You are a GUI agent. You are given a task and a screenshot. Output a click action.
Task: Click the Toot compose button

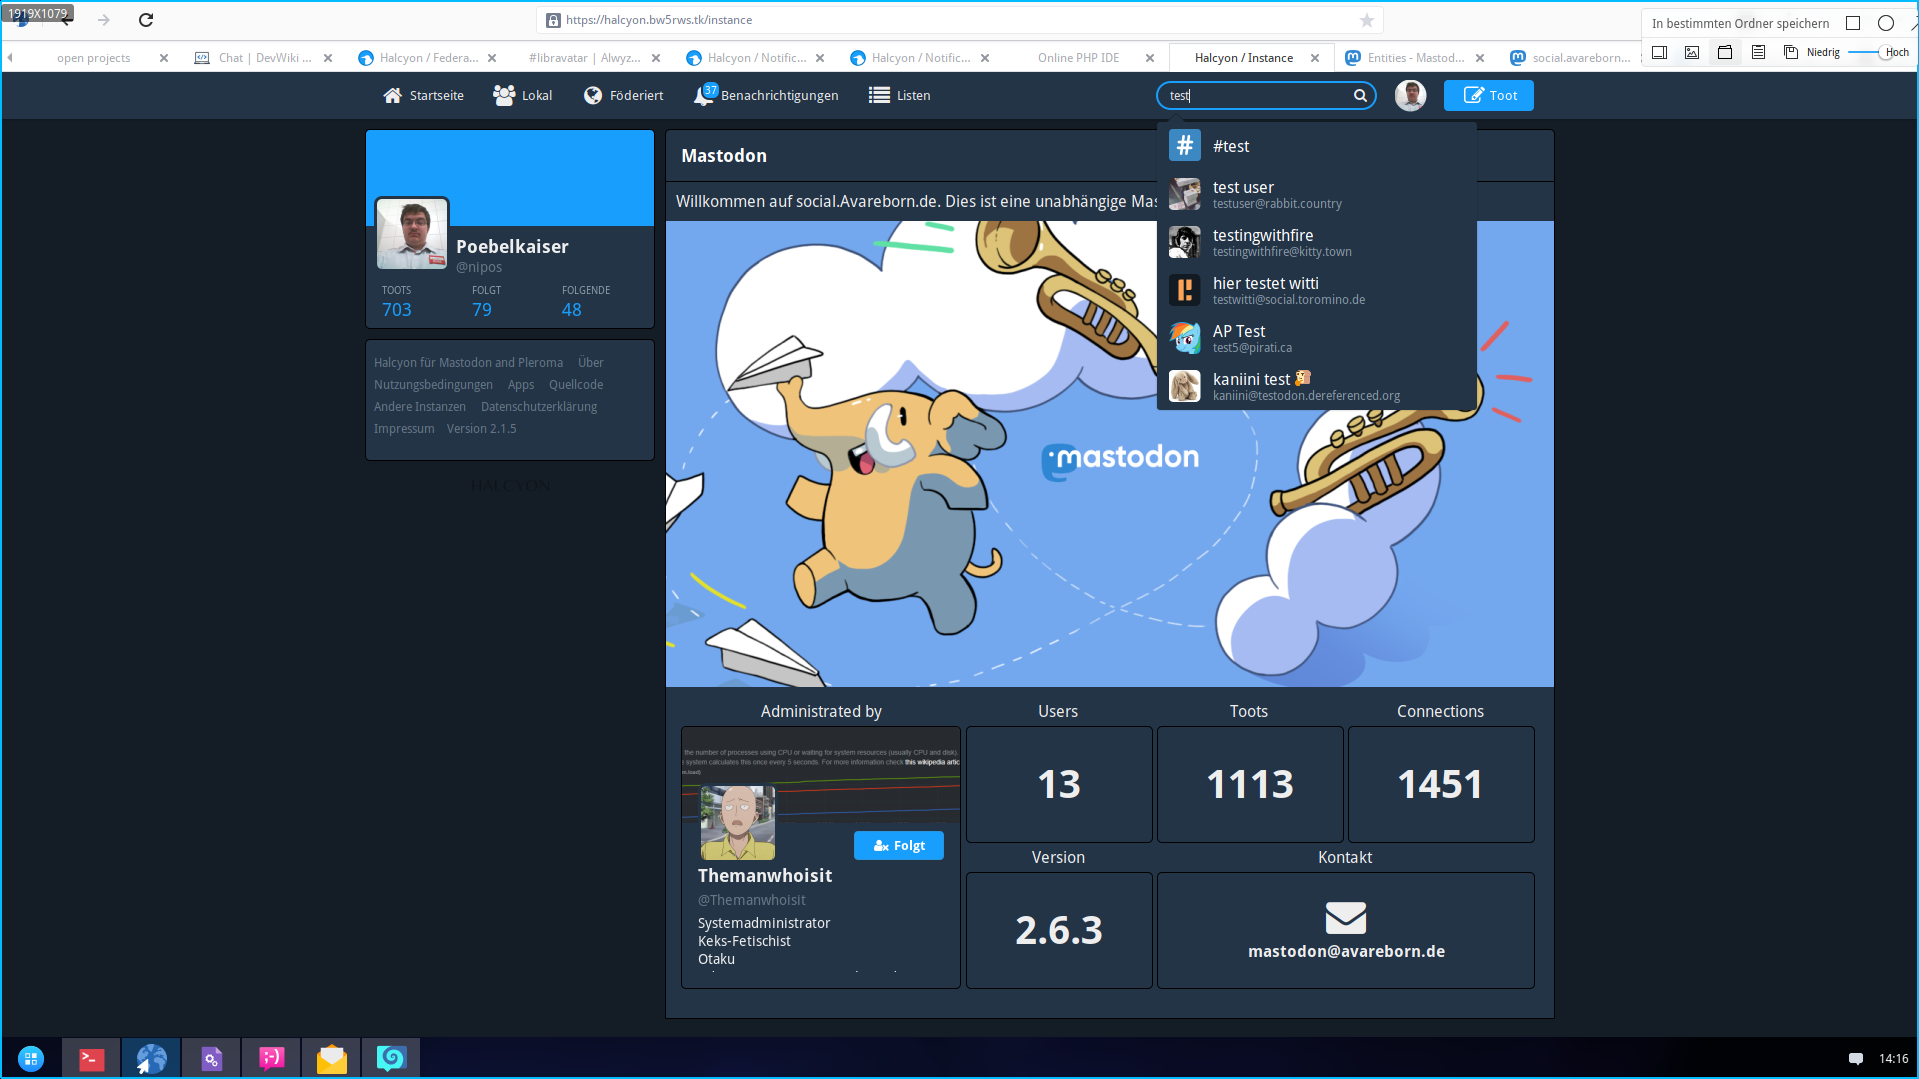point(1488,96)
